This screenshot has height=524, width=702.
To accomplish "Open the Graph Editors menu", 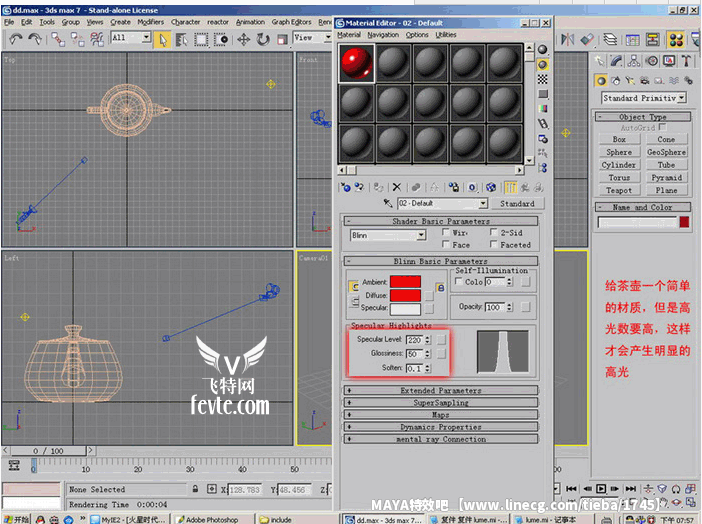I will pyautogui.click(x=291, y=22).
